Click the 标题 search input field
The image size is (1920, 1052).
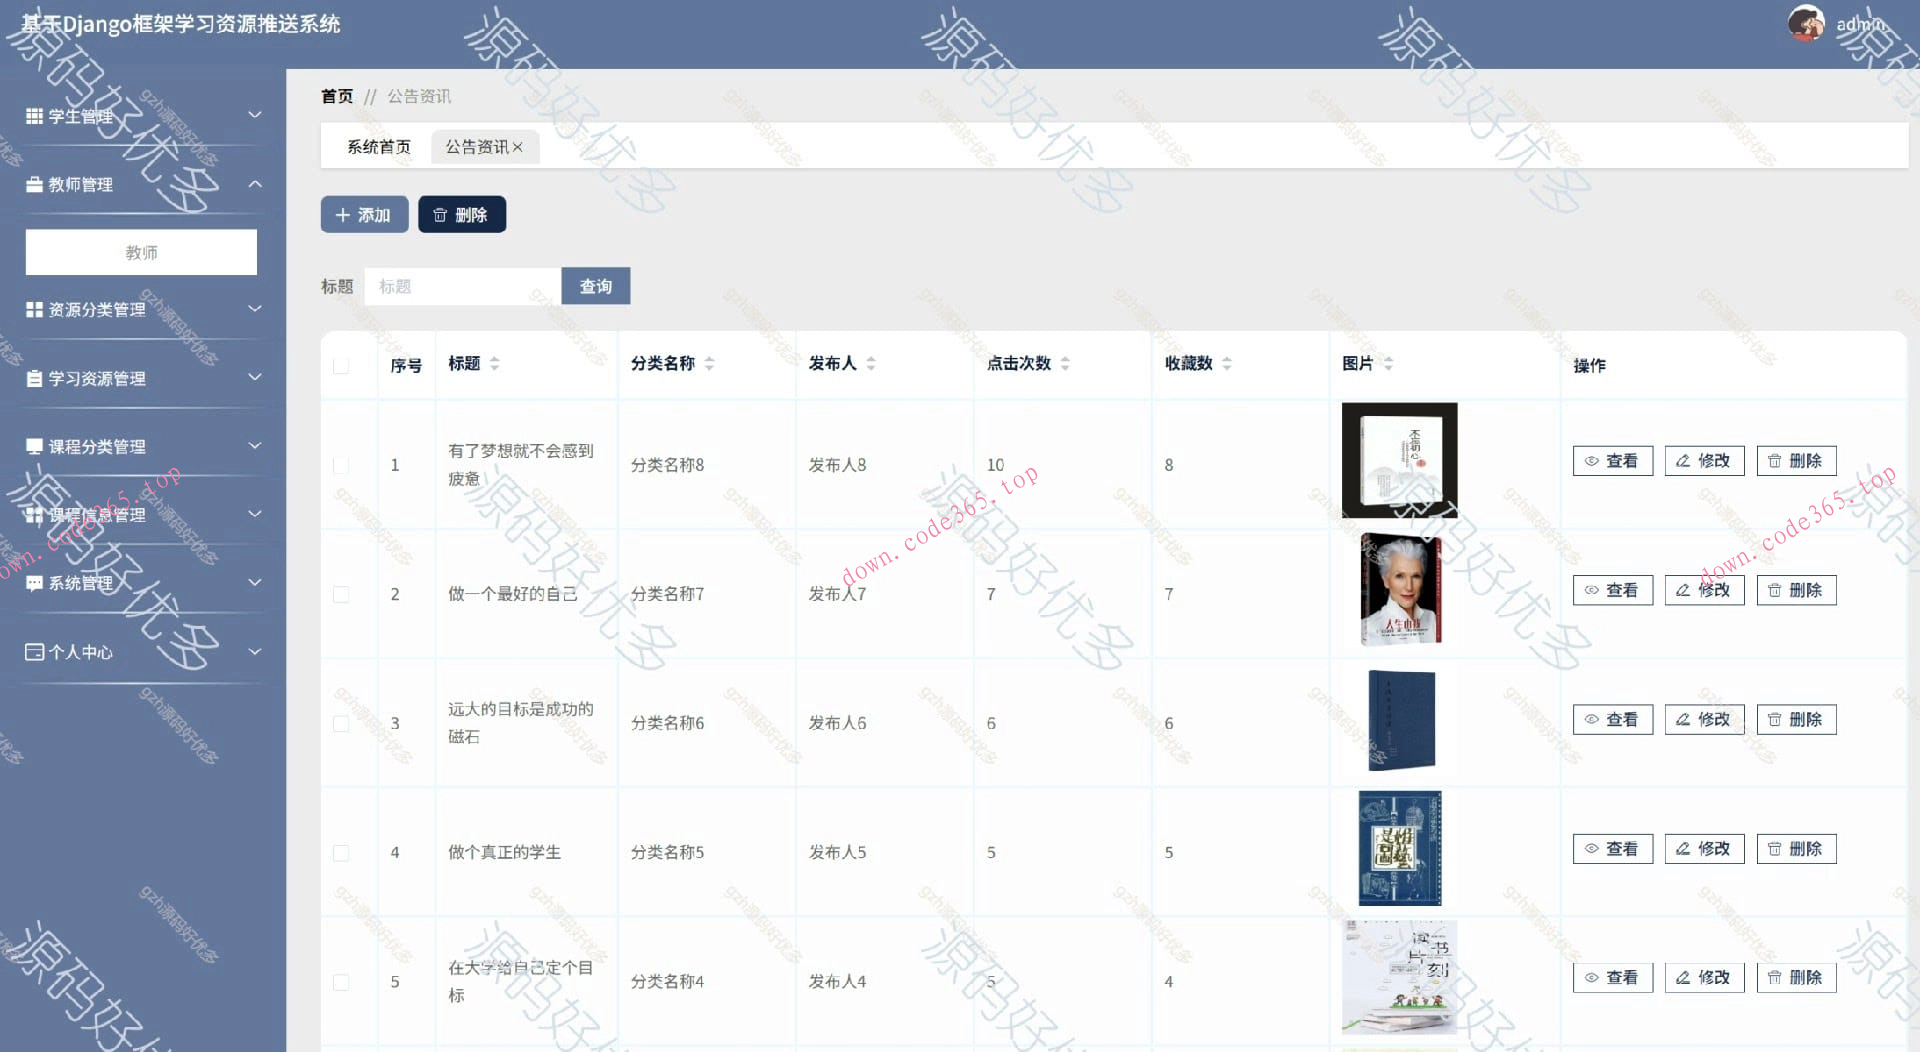462,286
